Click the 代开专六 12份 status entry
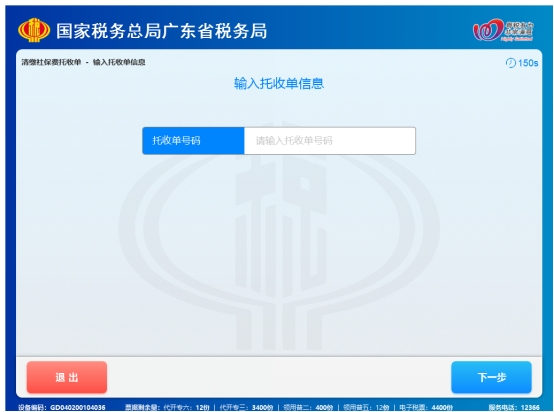 pos(187,407)
